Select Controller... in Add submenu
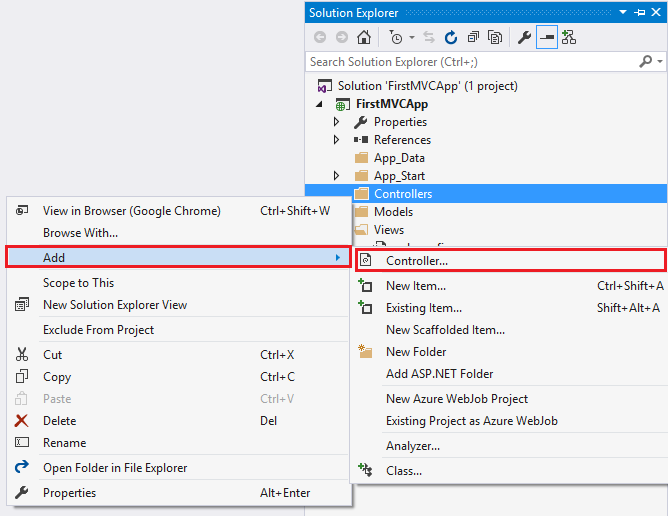Image resolution: width=668 pixels, height=516 pixels. (510, 260)
